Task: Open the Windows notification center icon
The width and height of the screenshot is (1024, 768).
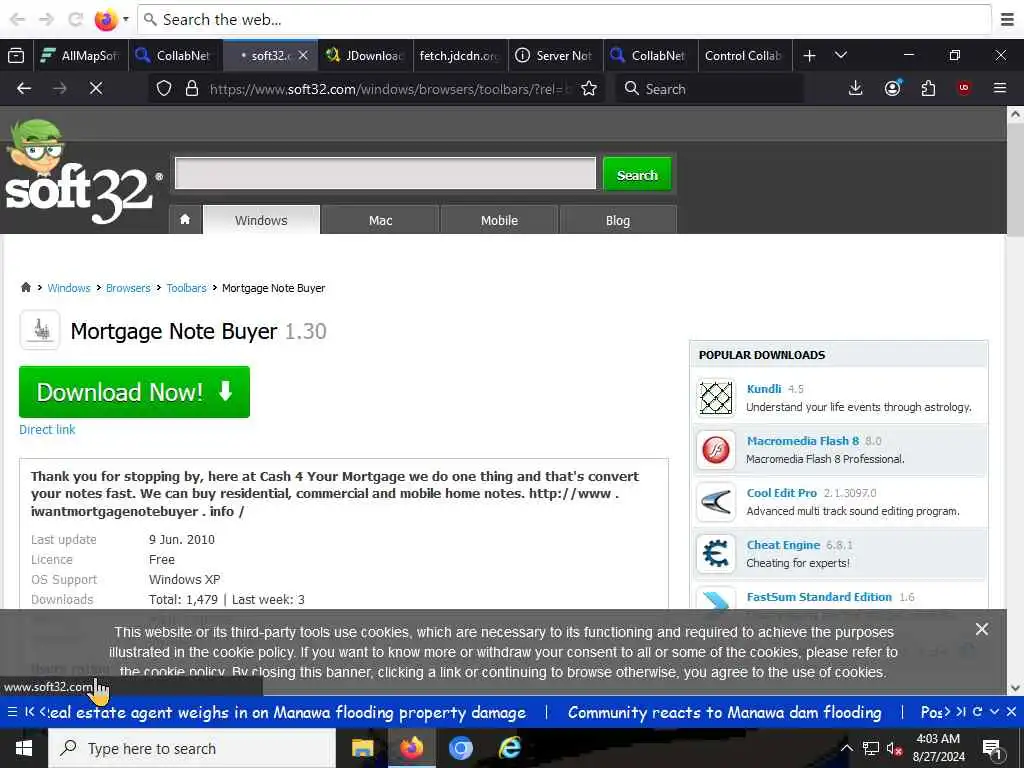Action: pos(992,748)
